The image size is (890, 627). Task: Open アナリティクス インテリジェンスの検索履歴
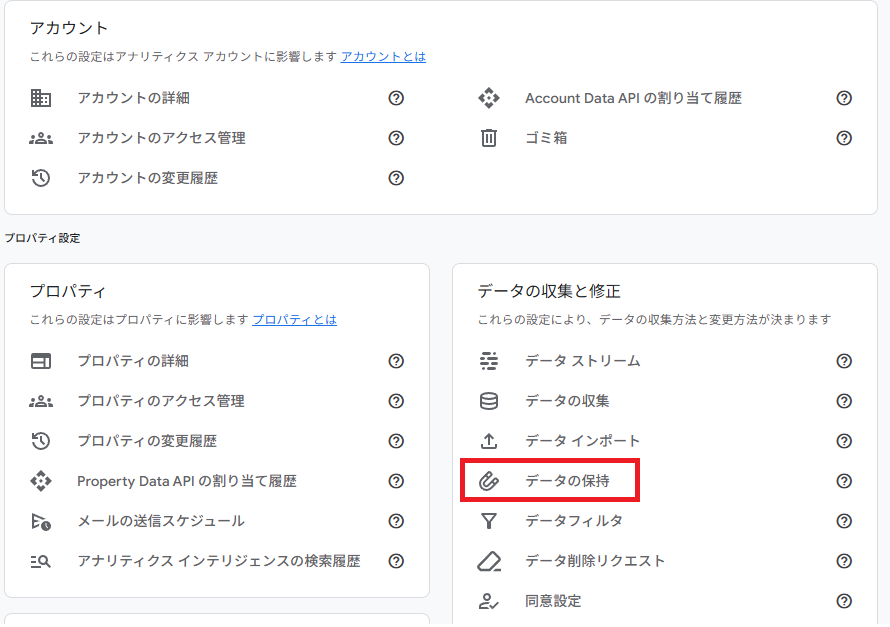(x=219, y=561)
